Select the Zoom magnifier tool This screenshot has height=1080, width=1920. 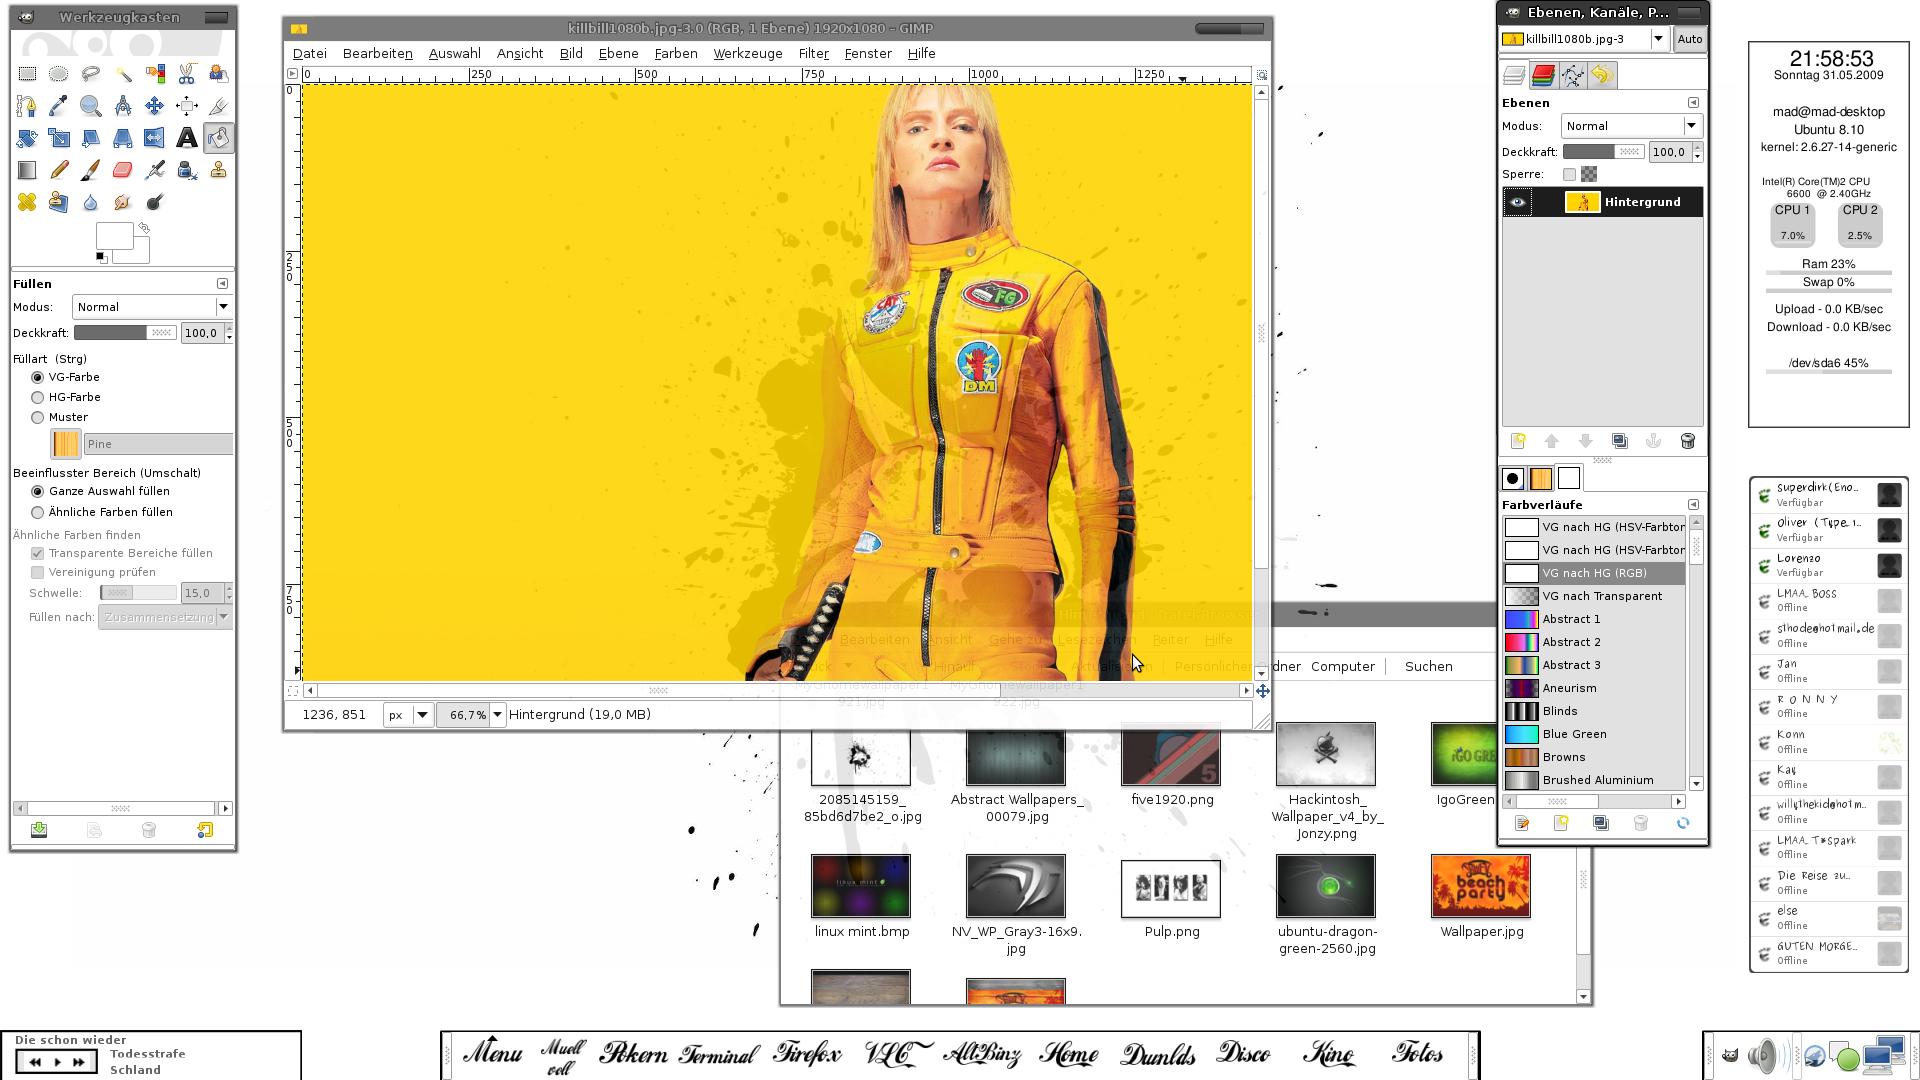91,106
